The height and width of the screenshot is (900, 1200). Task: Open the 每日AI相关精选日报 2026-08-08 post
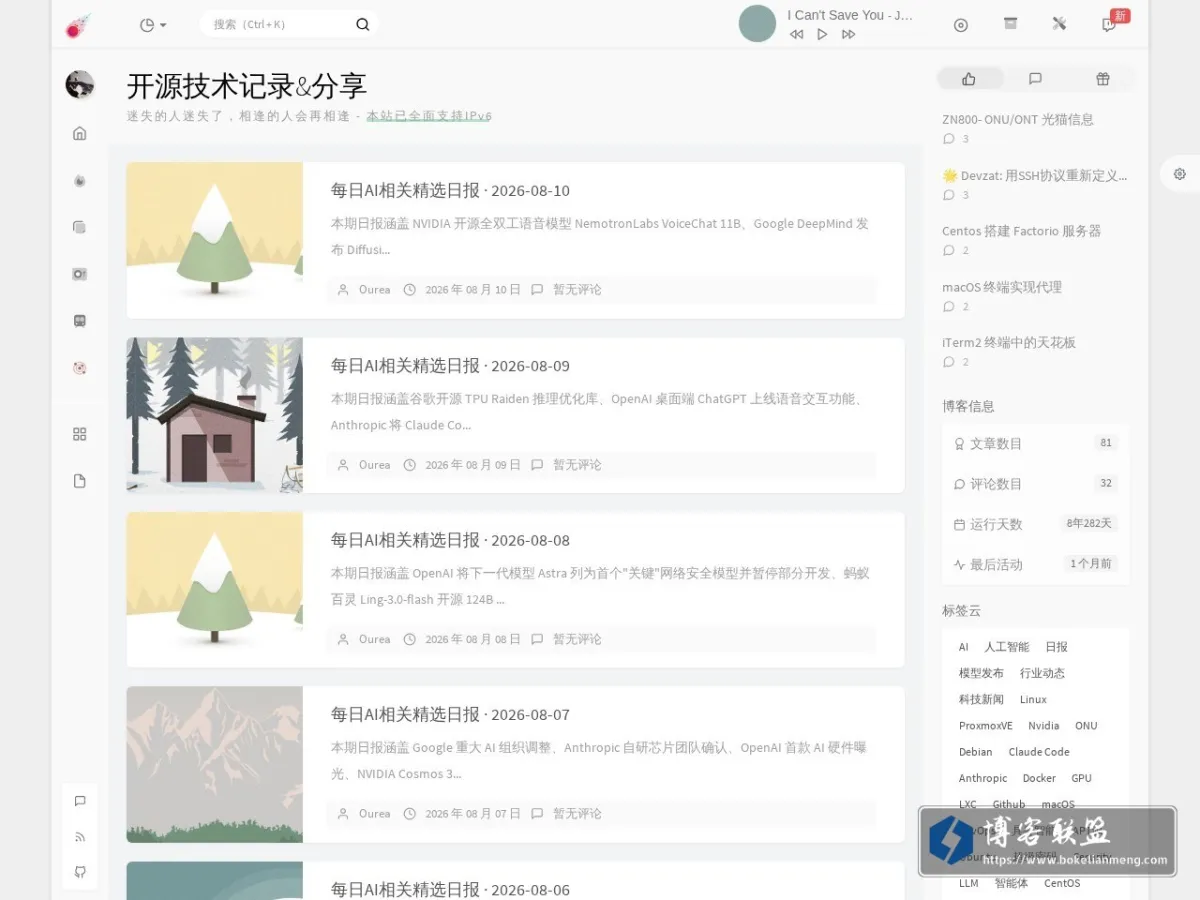point(450,540)
